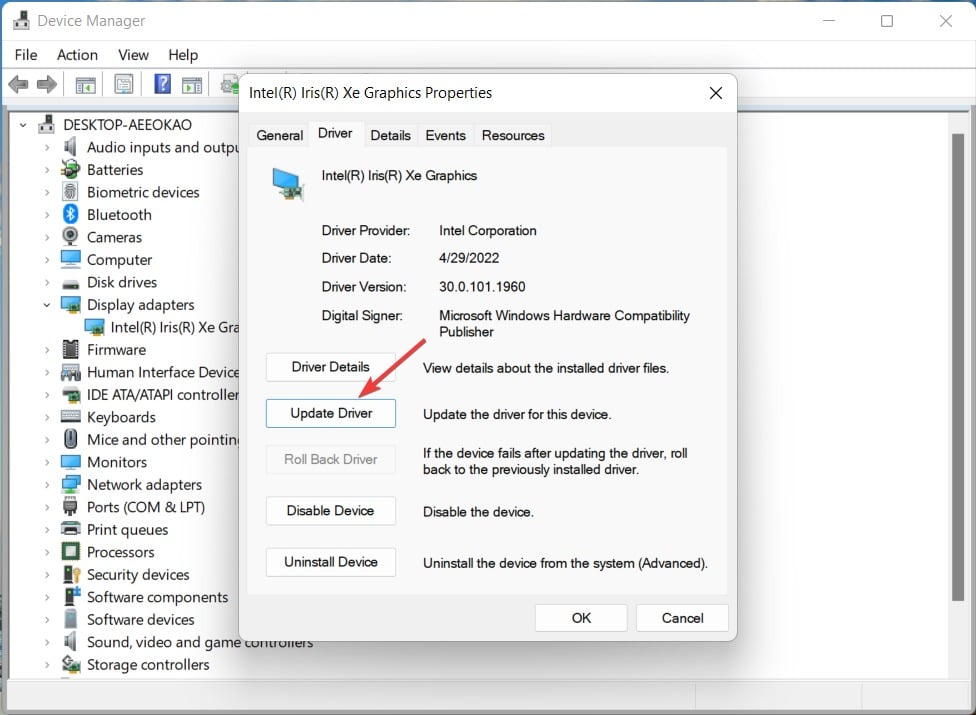This screenshot has height=715, width=976.
Task: Click the Biometric devices fingerprint icon
Action: tap(70, 192)
